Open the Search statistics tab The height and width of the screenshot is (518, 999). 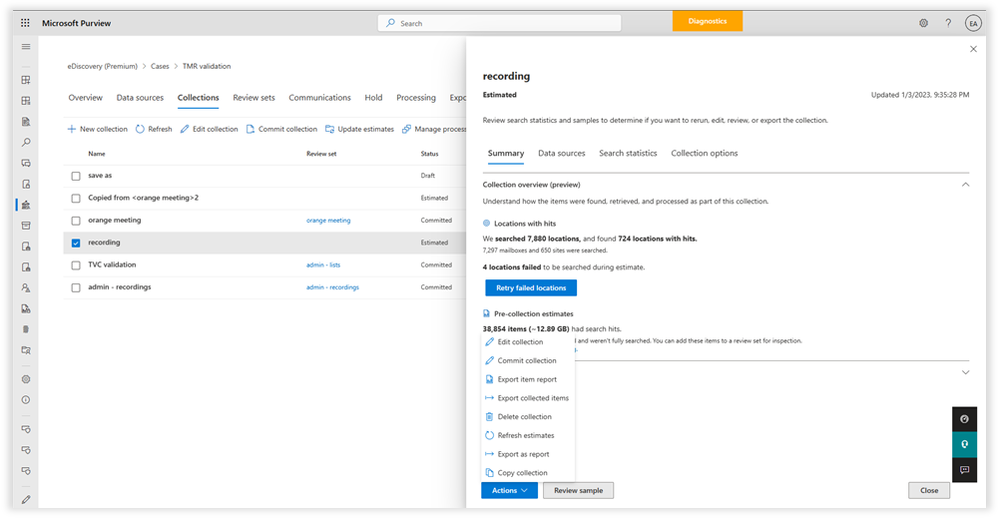click(628, 154)
